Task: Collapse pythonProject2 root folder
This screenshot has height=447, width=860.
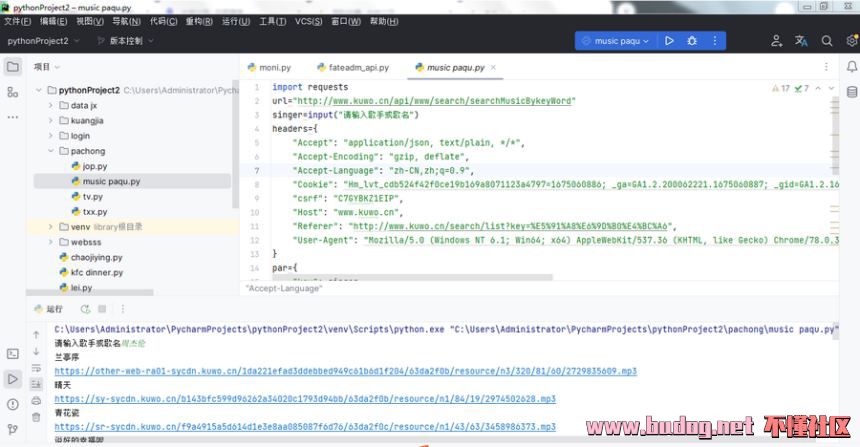Action: 38,90
